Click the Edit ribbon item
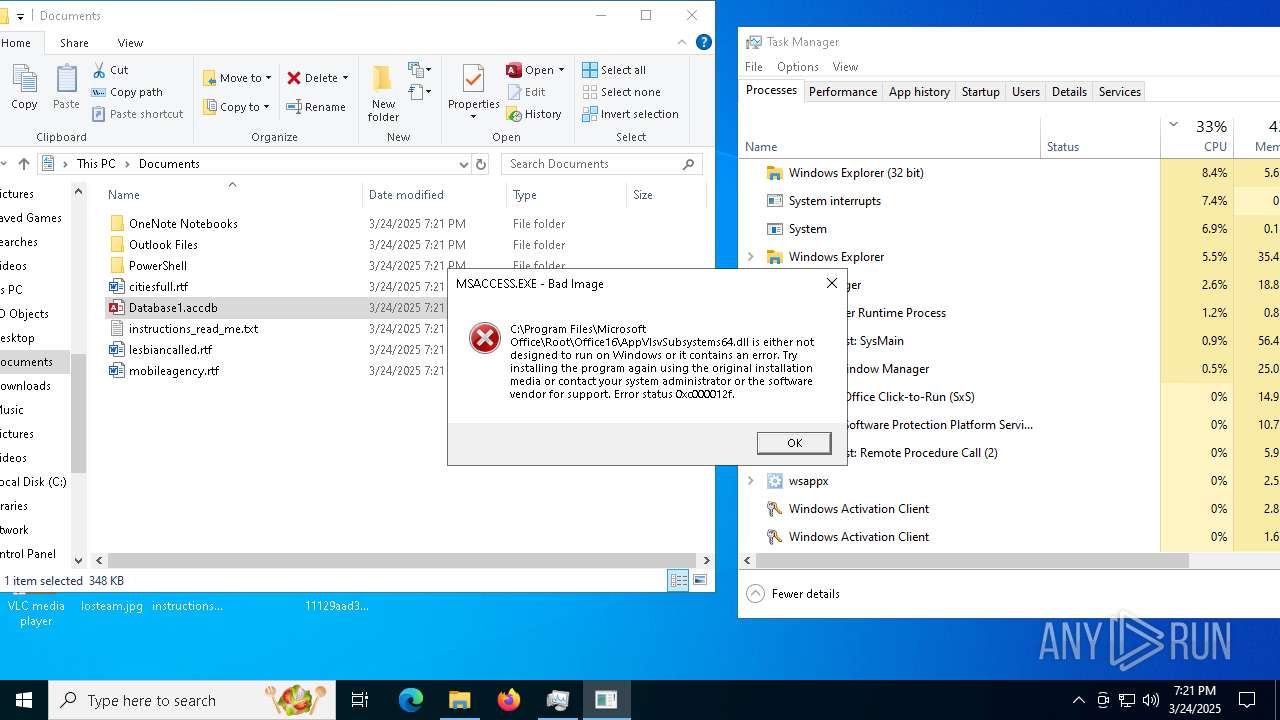Image resolution: width=1280 pixels, height=720 pixels. [526, 92]
